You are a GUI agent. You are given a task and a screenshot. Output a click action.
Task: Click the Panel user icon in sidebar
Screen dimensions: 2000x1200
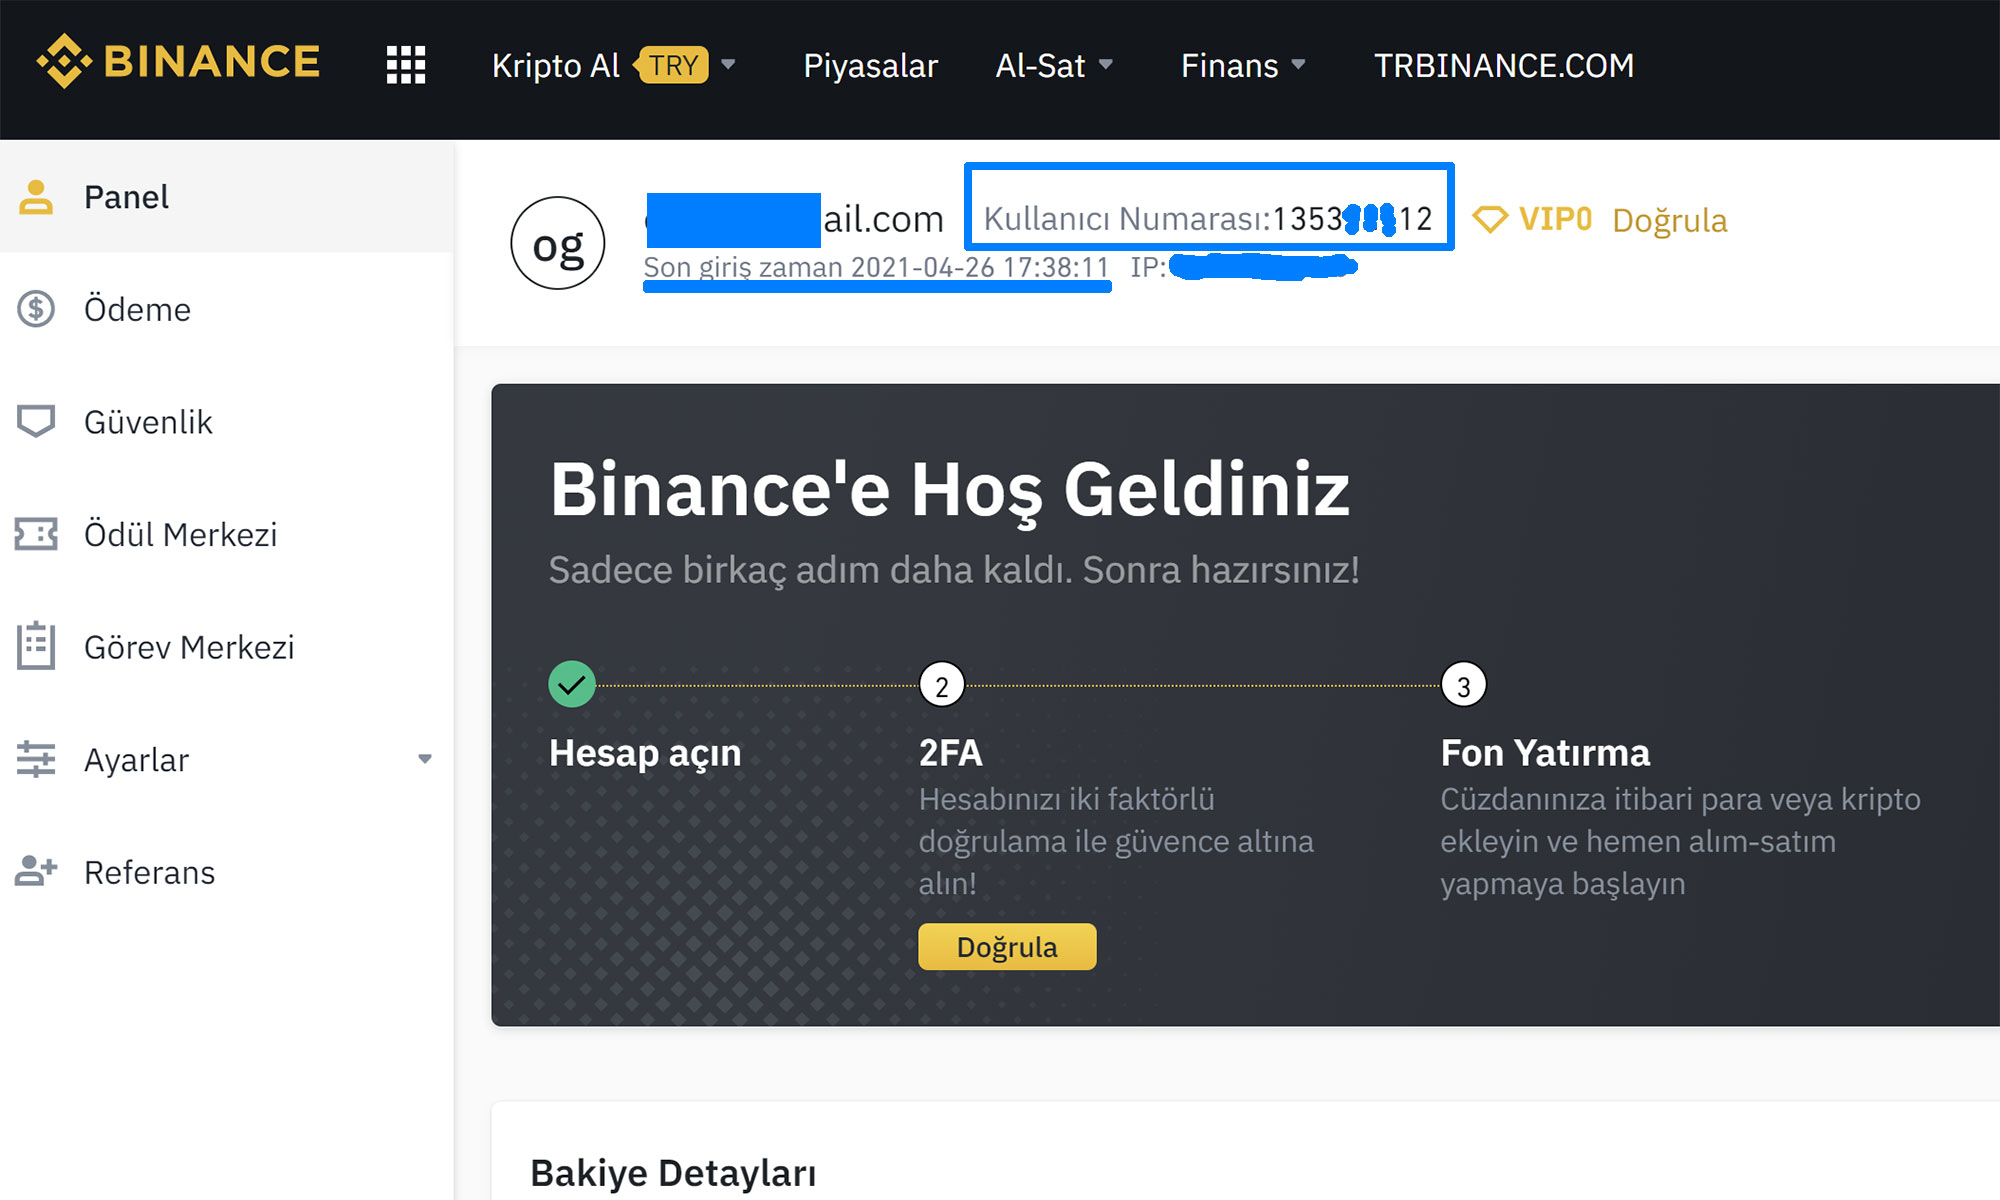(x=36, y=197)
